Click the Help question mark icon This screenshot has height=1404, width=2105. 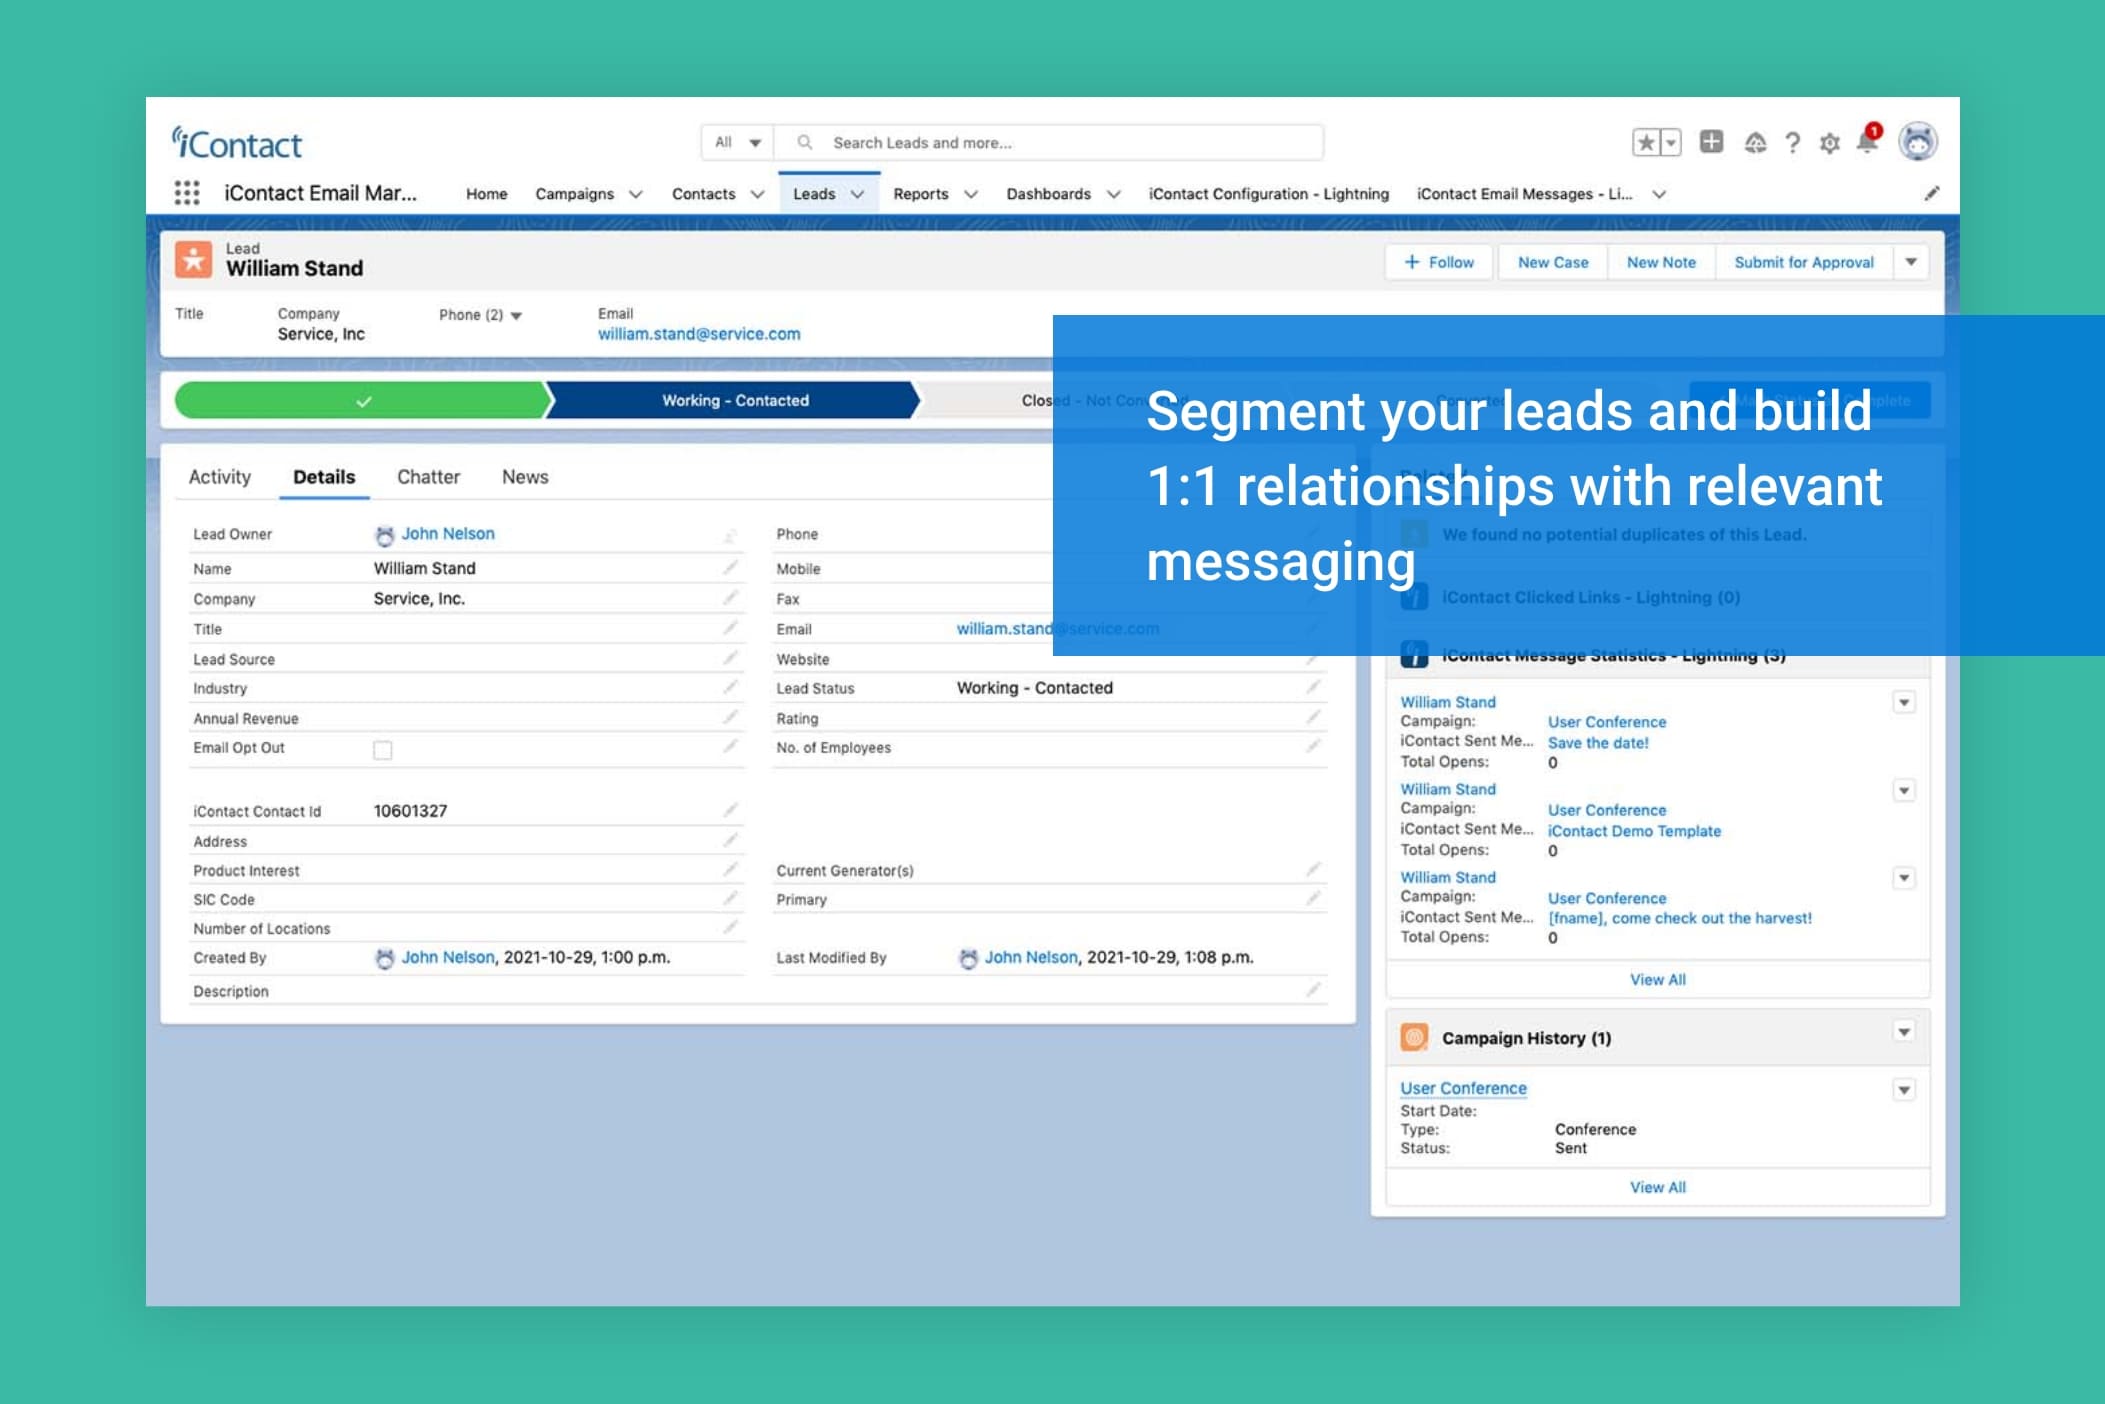coord(1793,144)
